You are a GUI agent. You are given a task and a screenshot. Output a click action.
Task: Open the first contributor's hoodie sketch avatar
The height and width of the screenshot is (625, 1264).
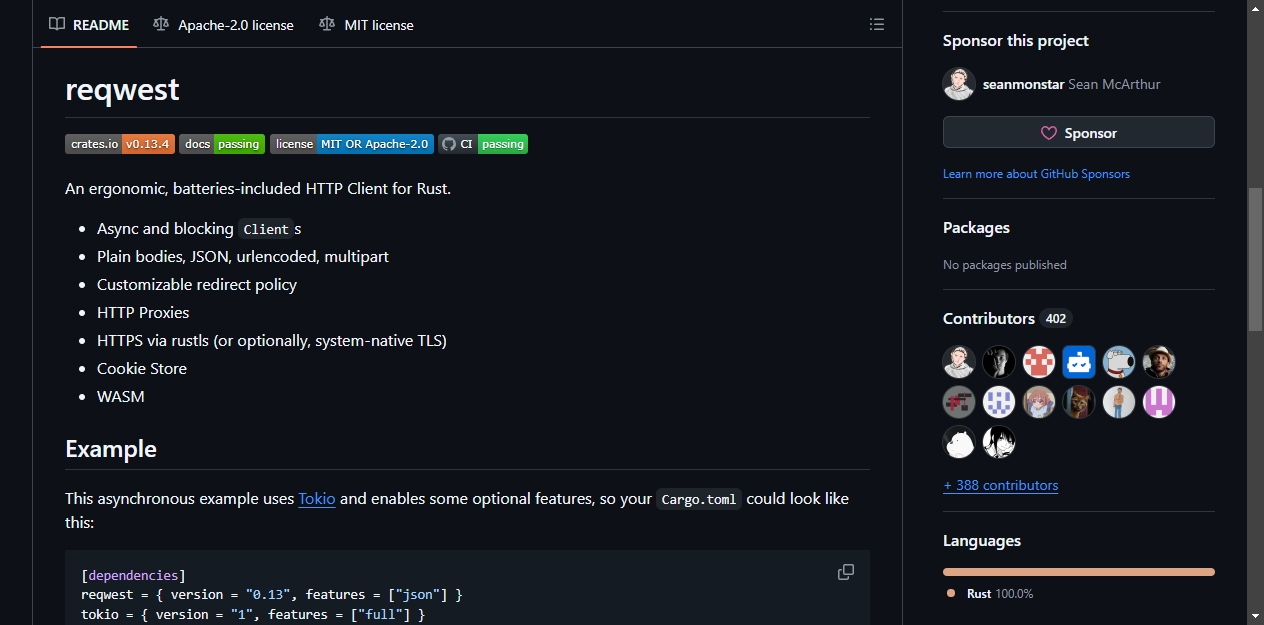[x=959, y=362]
